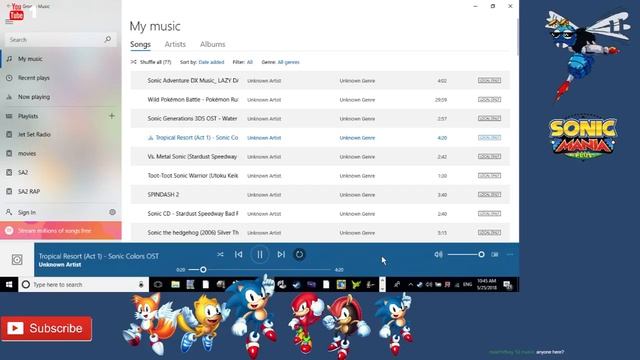Click the song progress seek slider
Screen dimensions: 640x360
pyautogui.click(x=260, y=269)
